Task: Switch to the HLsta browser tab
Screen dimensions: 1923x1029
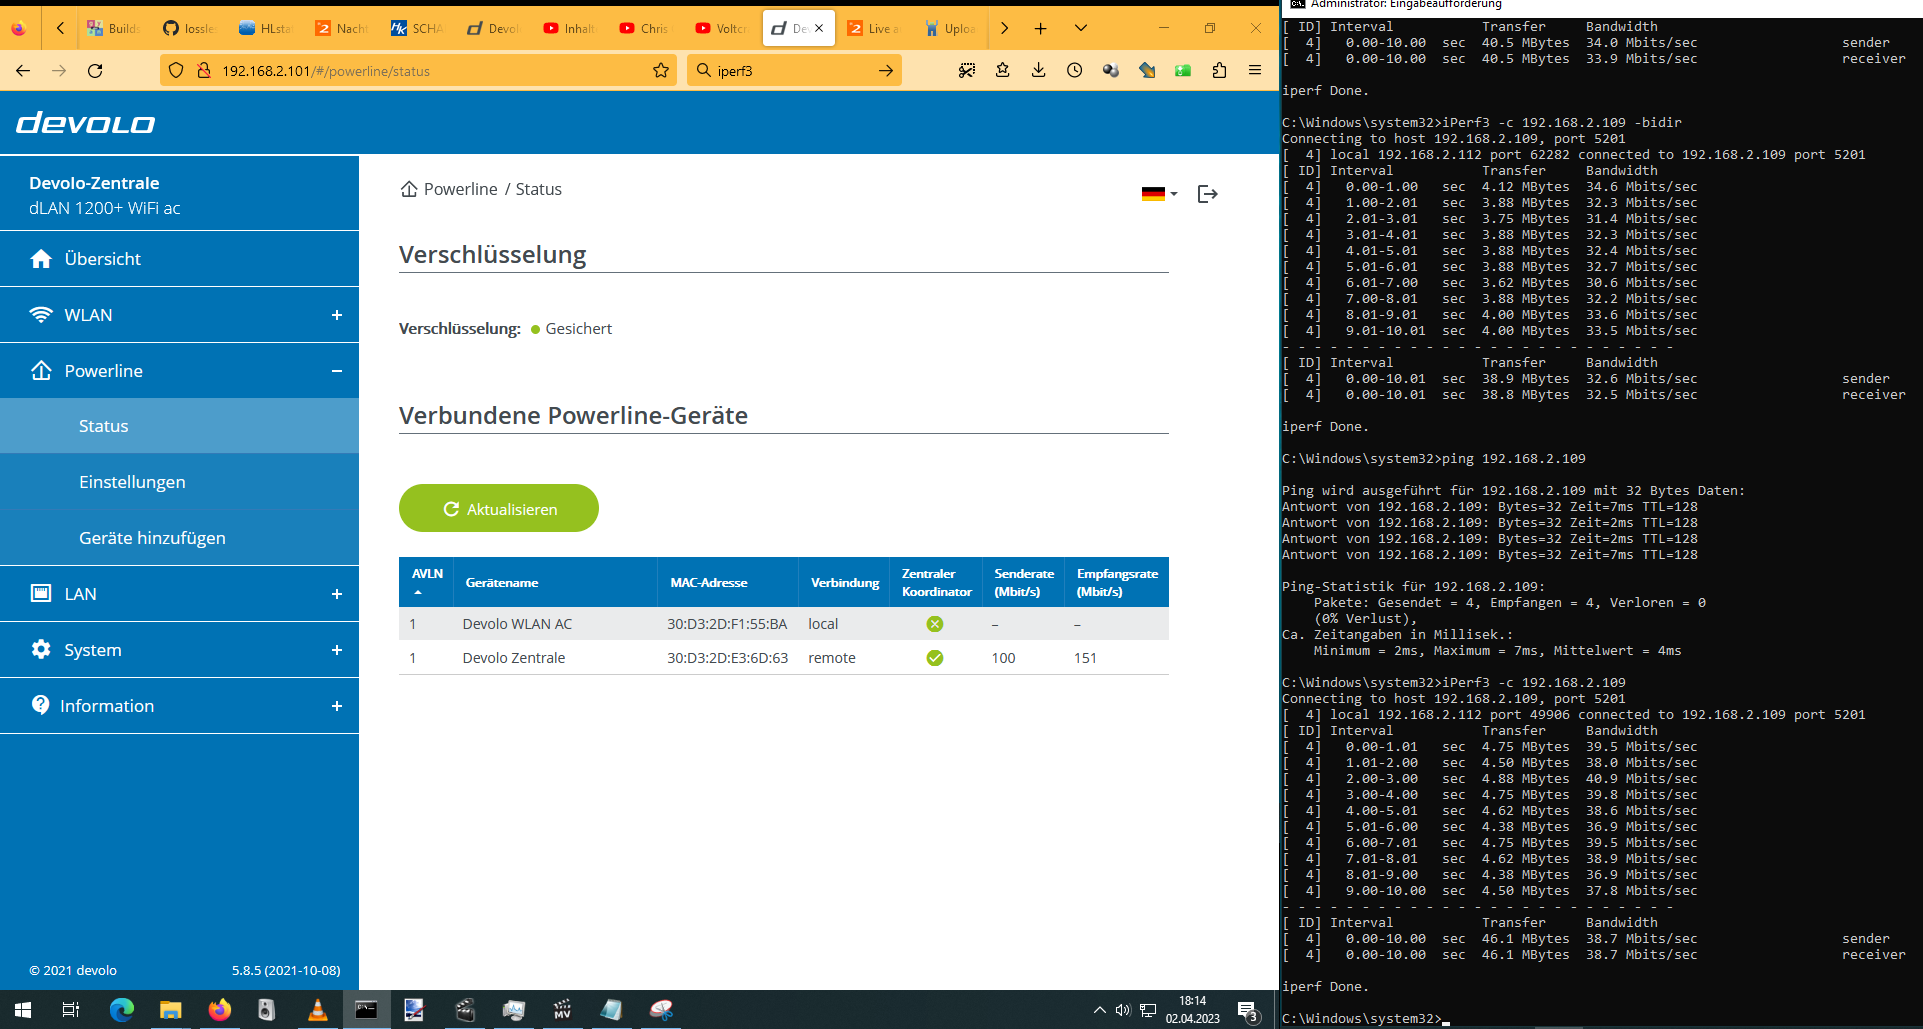Action: (266, 28)
